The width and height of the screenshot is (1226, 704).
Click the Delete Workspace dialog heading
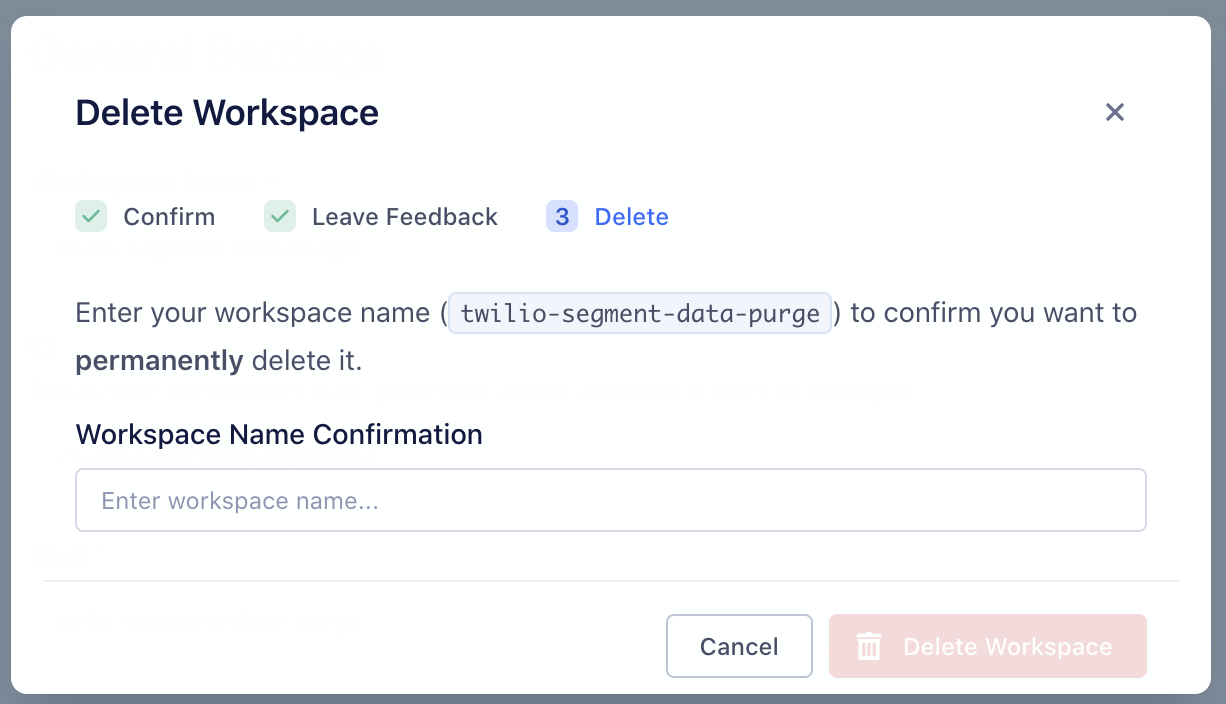(227, 113)
